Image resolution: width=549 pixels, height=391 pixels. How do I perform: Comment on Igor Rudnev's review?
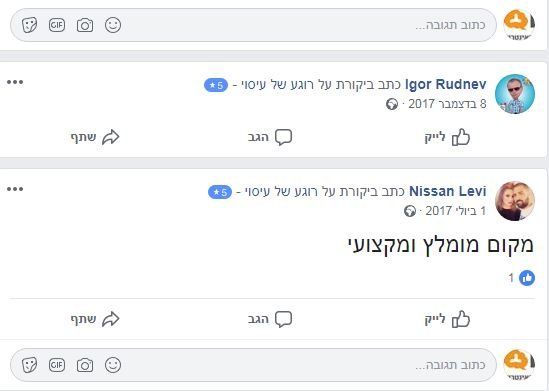(270, 137)
